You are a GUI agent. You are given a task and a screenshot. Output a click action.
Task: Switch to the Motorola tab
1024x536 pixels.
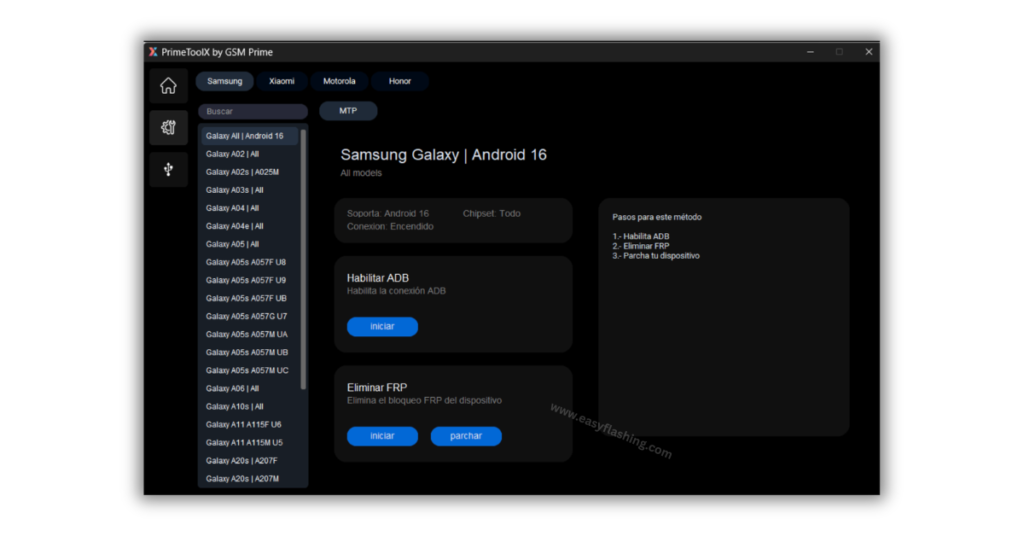[339, 81]
